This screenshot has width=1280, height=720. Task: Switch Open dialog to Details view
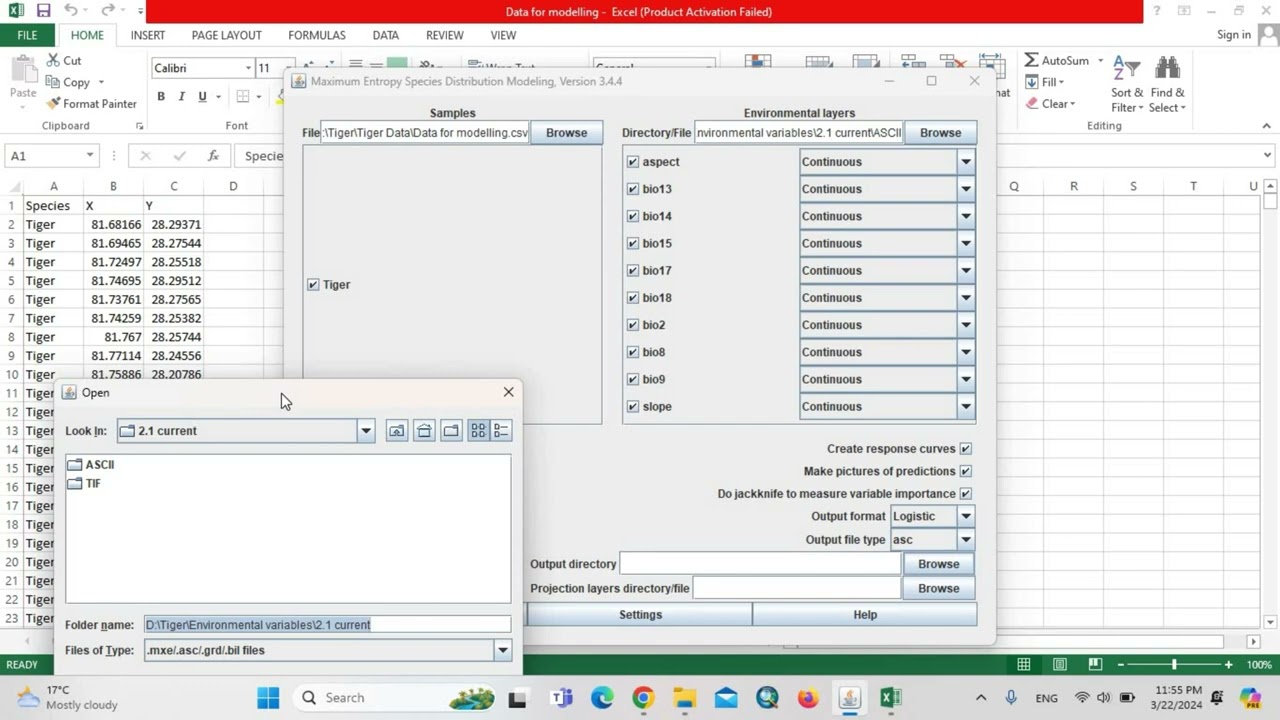[x=501, y=431]
